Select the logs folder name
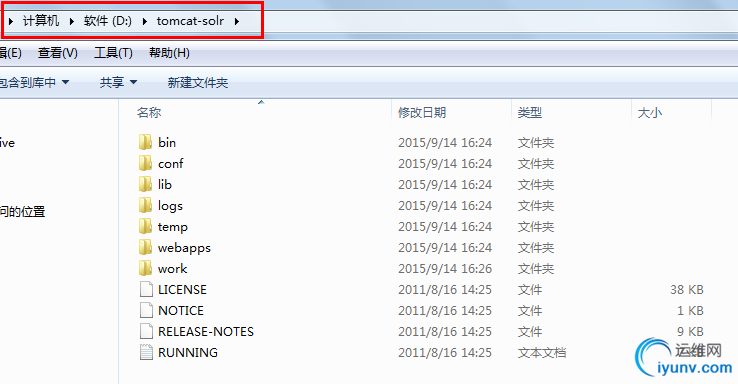This screenshot has width=738, height=384. coord(170,206)
